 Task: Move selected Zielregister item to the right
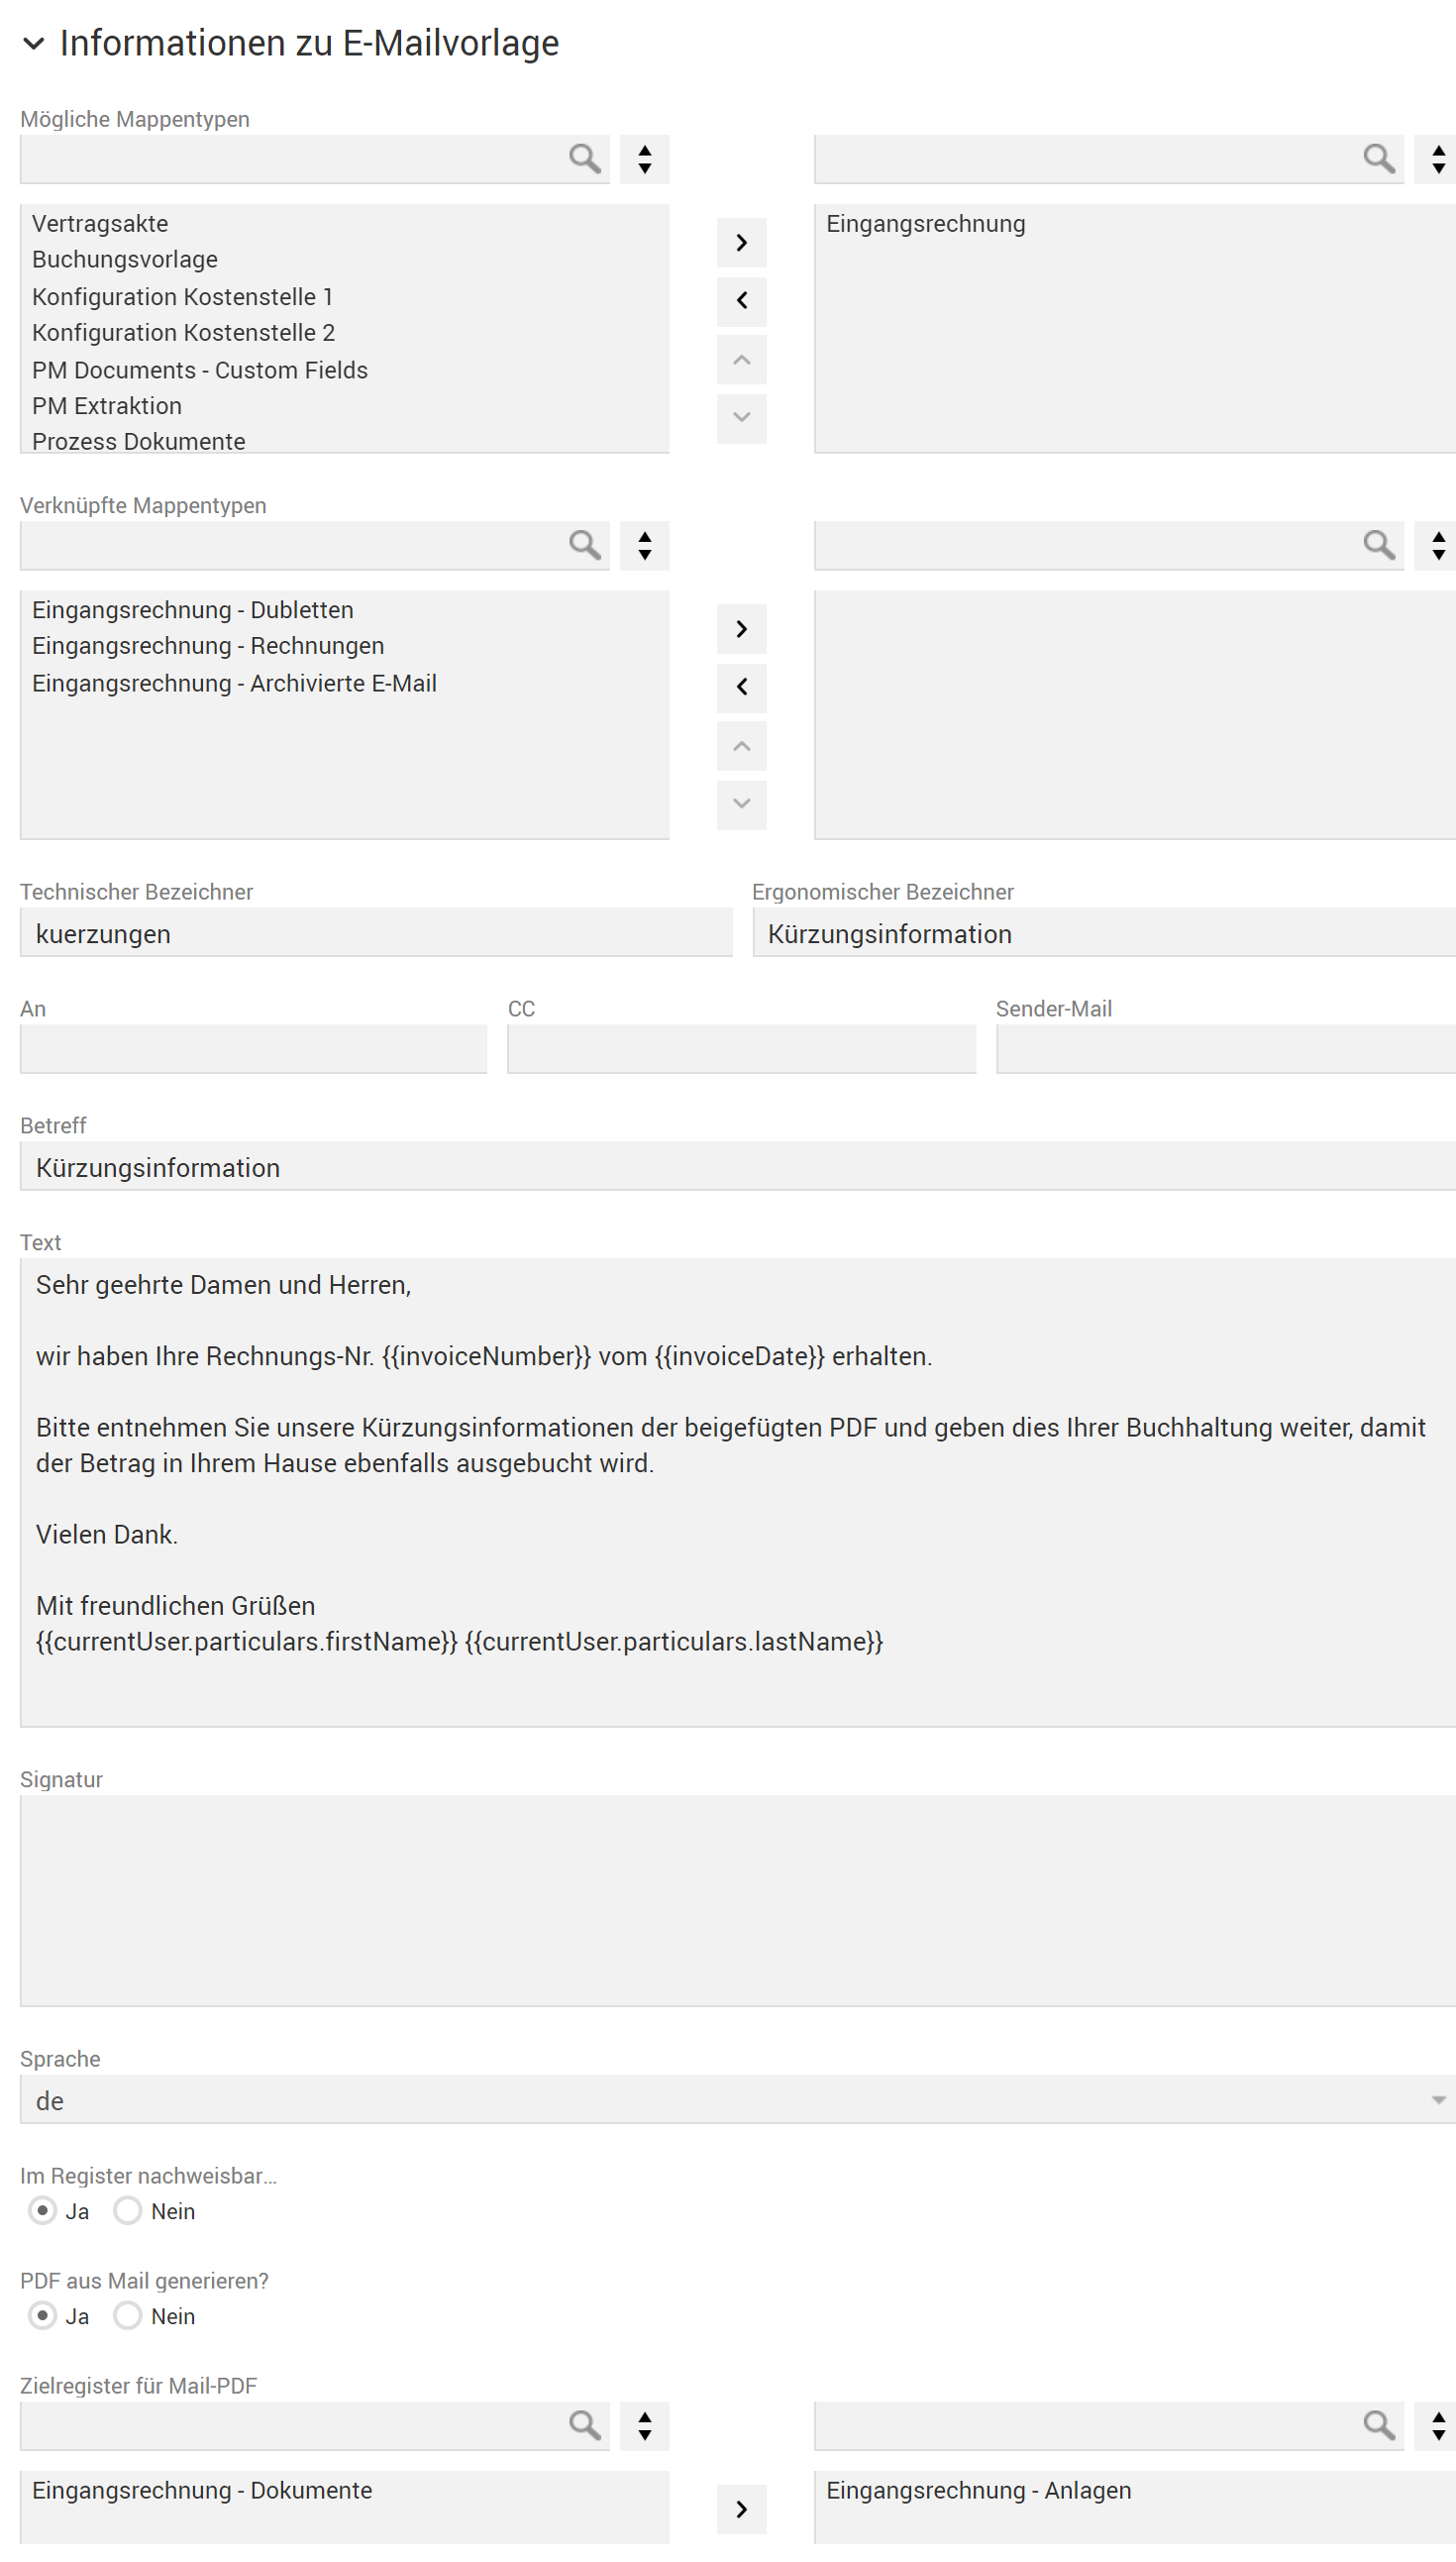(x=742, y=2509)
